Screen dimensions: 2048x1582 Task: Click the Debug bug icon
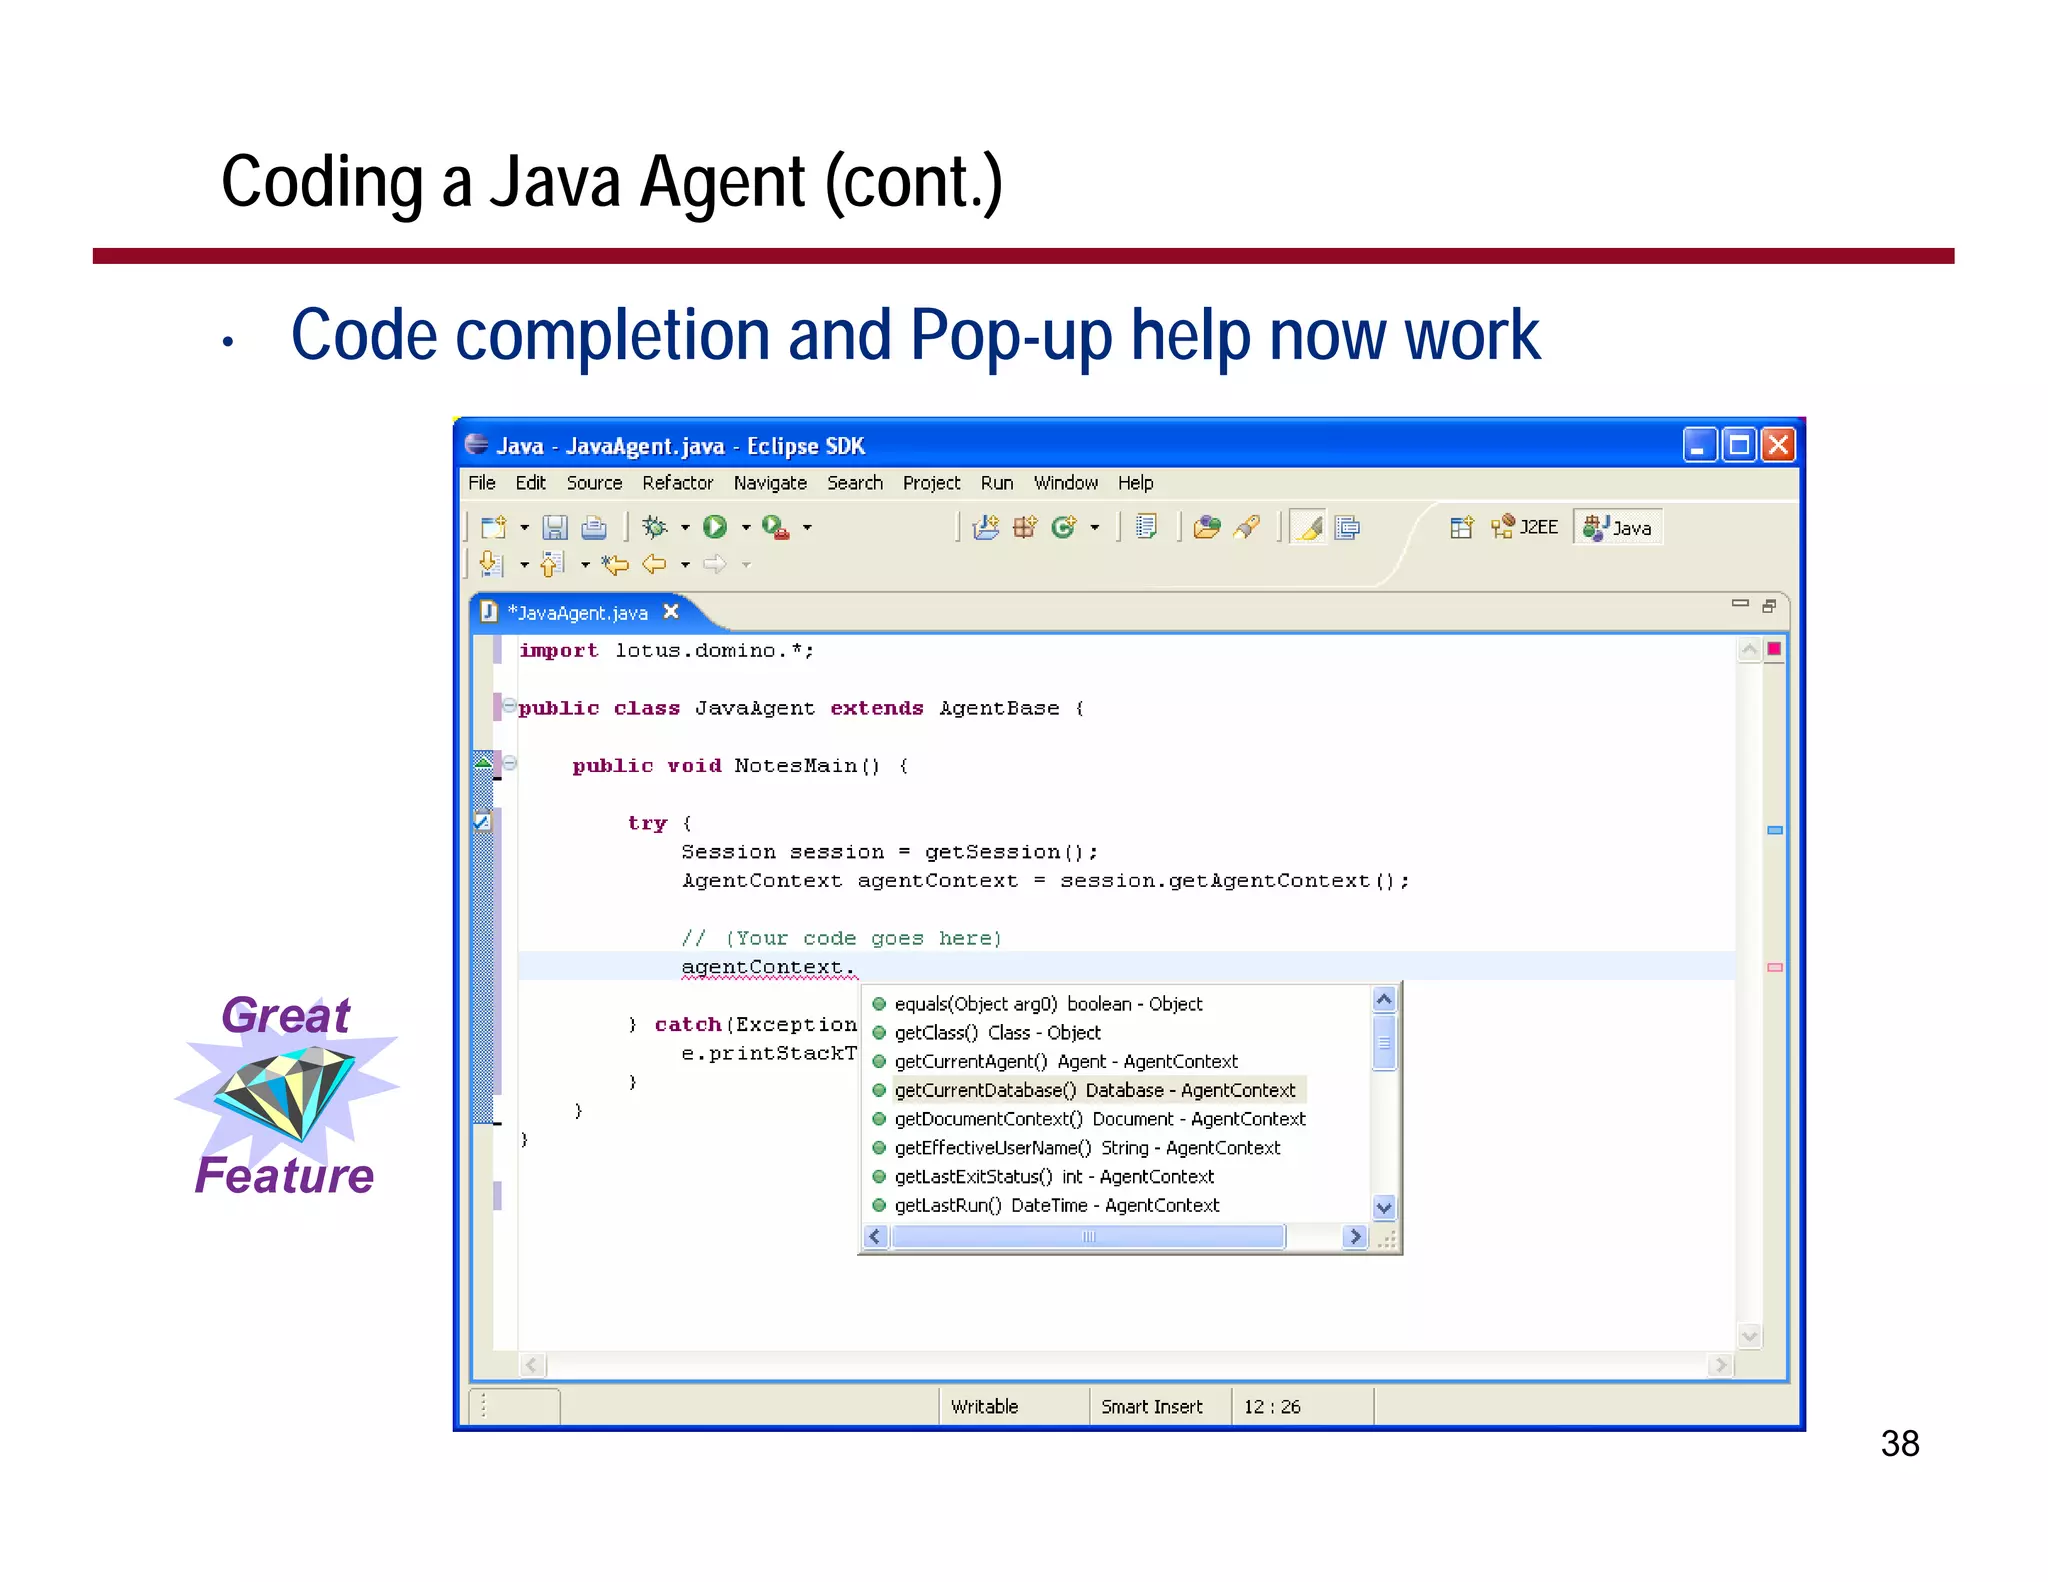pyautogui.click(x=654, y=527)
